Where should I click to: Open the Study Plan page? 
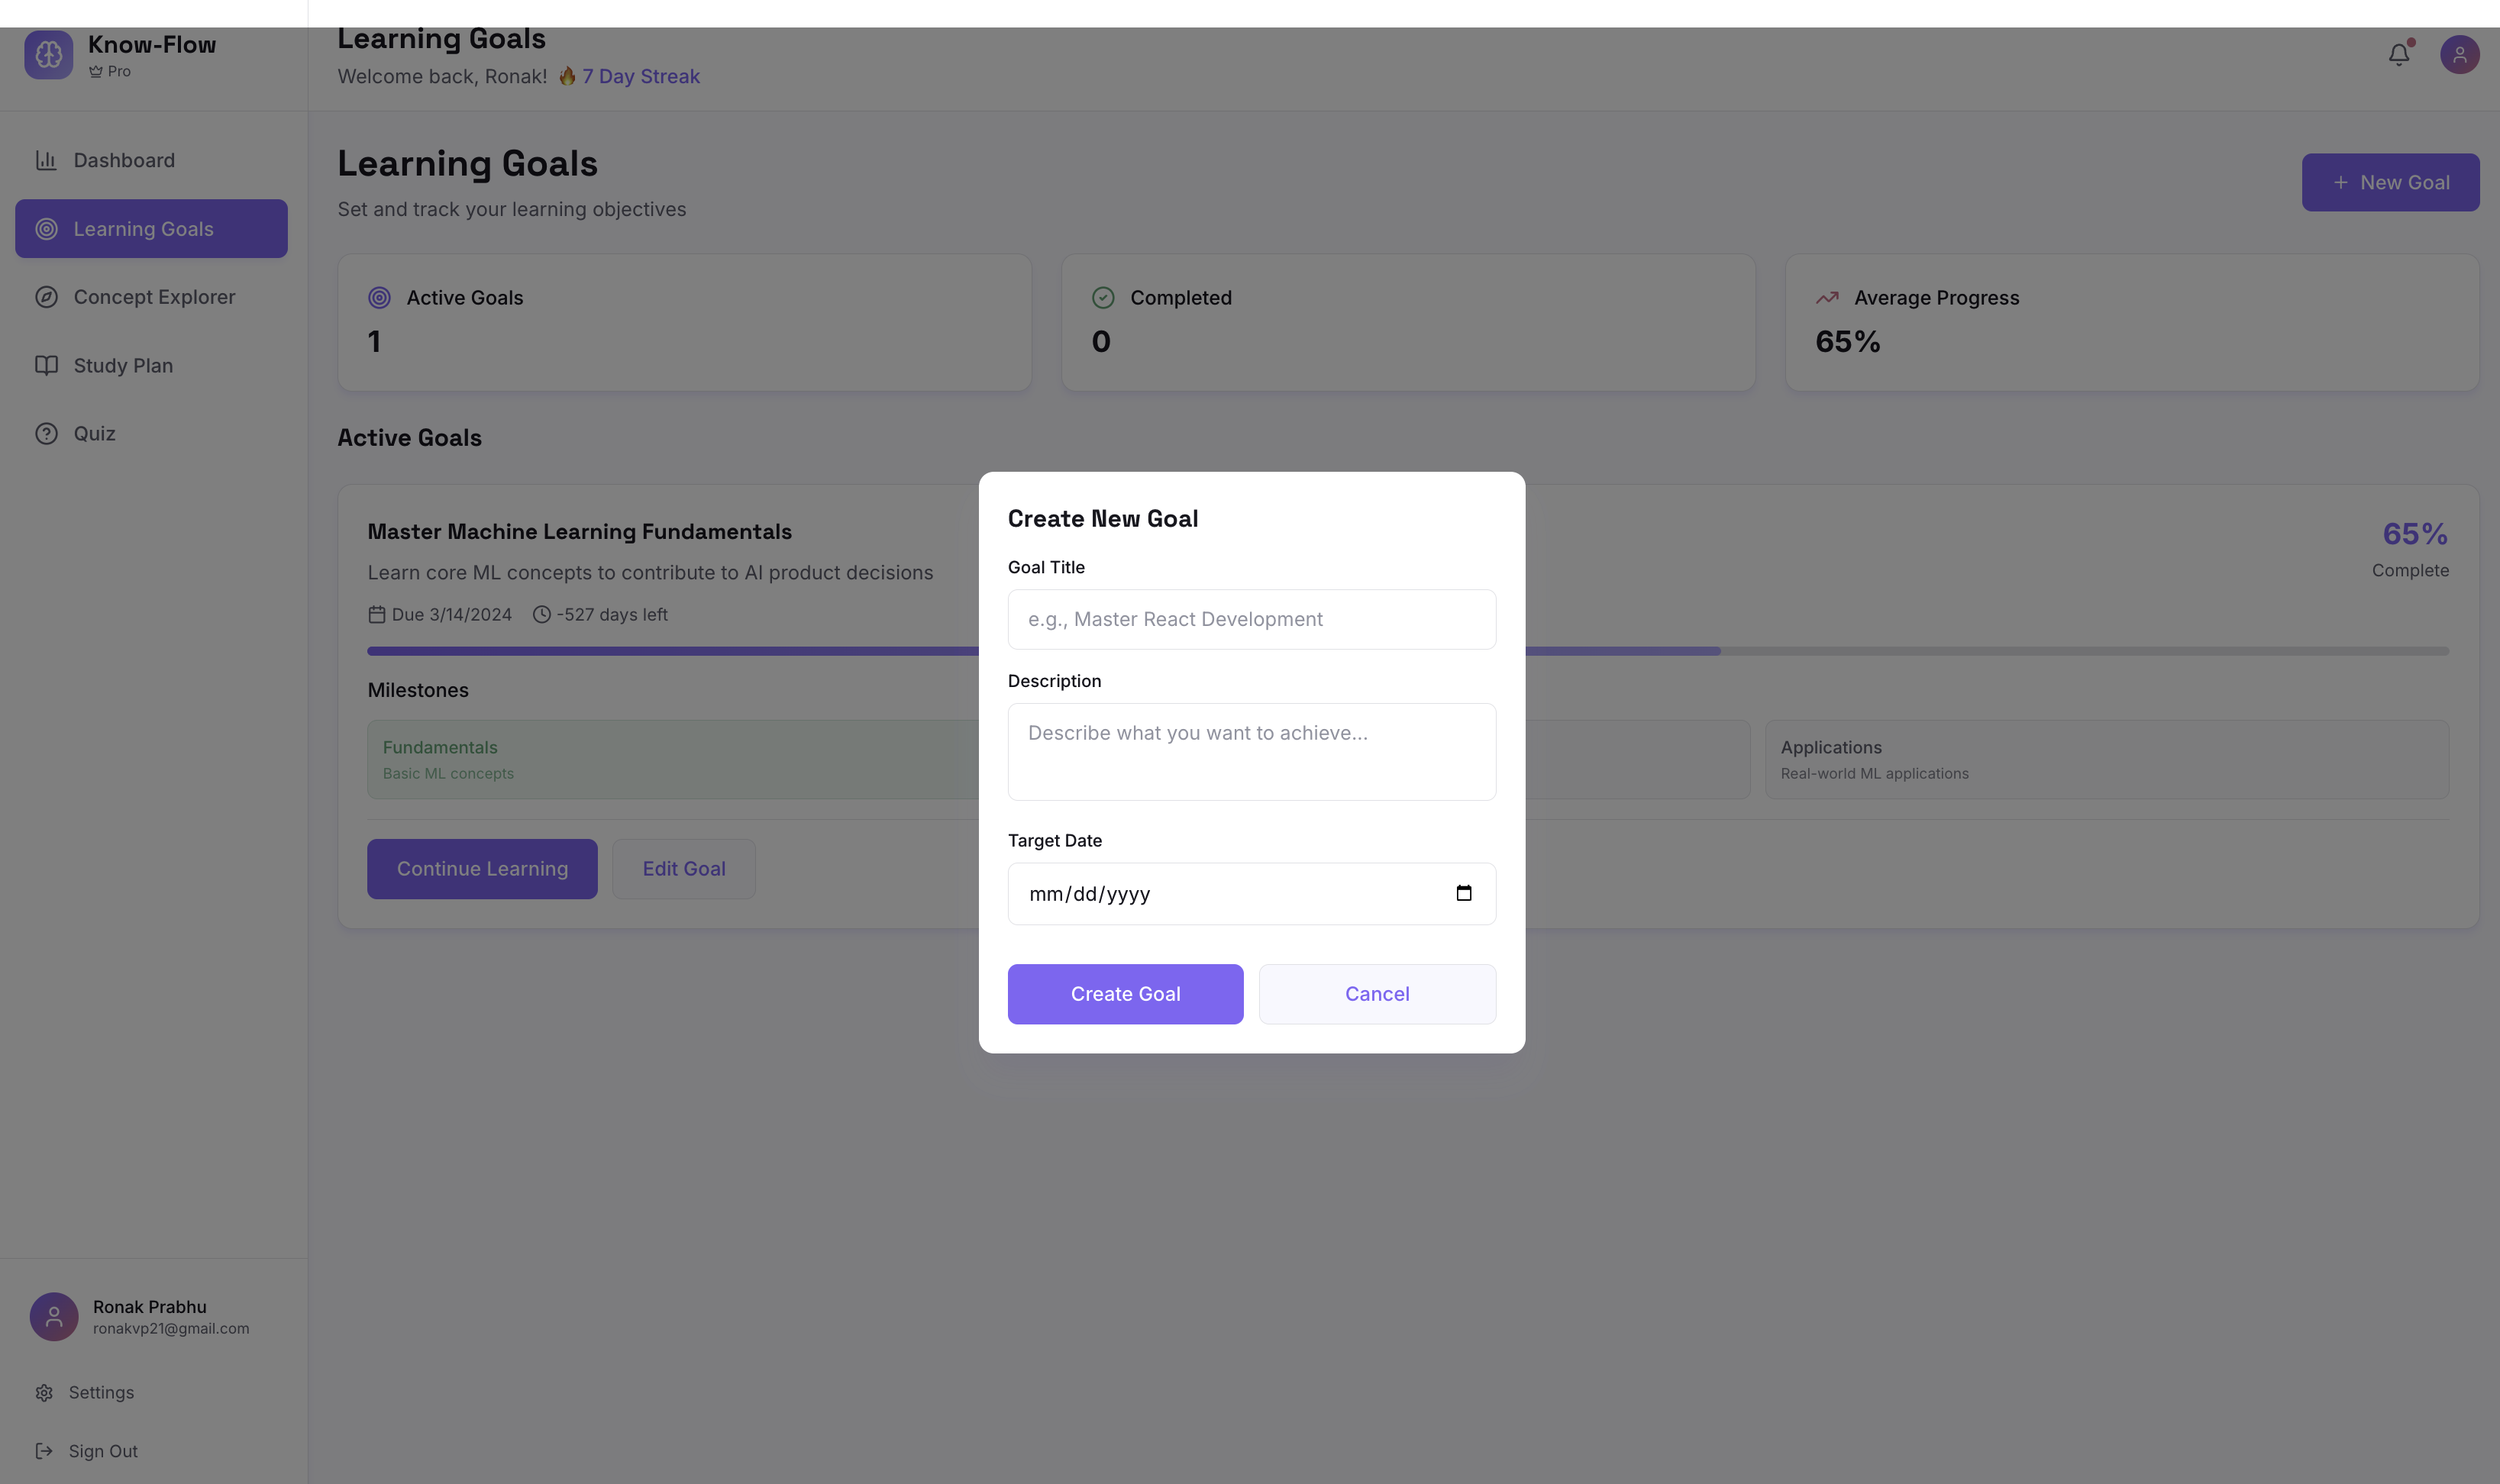(123, 365)
